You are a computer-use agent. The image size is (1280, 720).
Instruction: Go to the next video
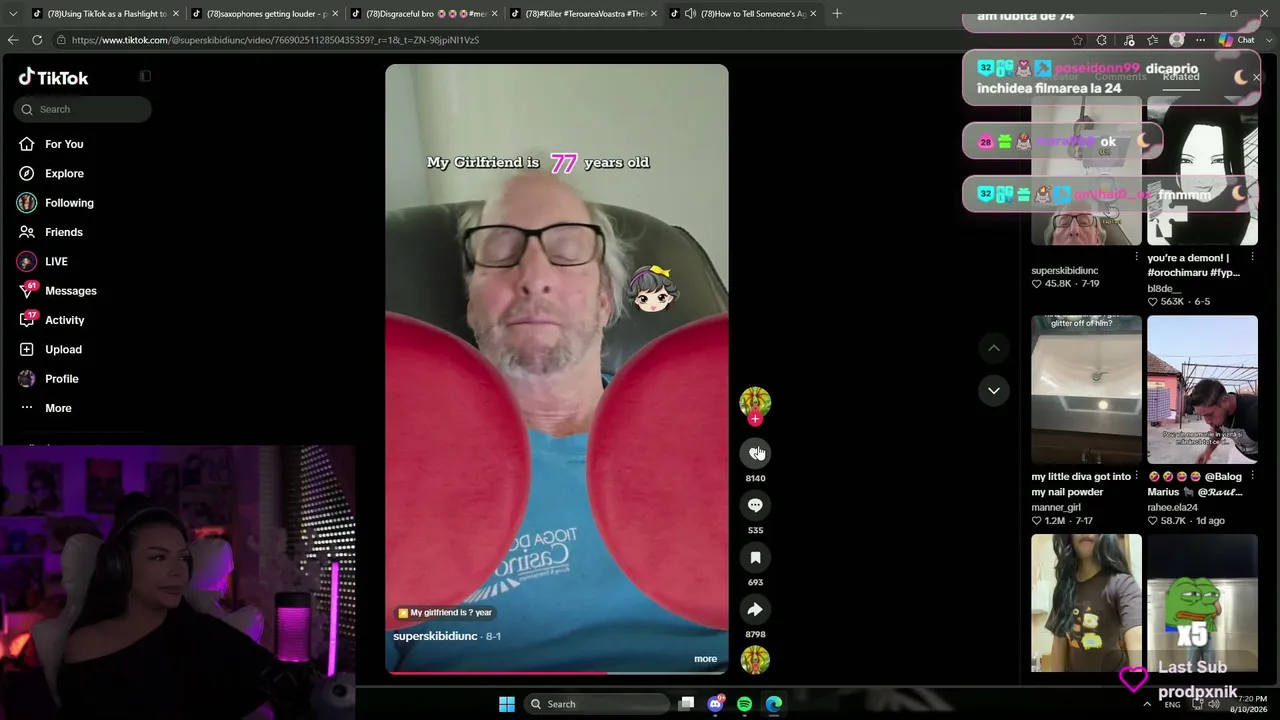click(x=994, y=391)
